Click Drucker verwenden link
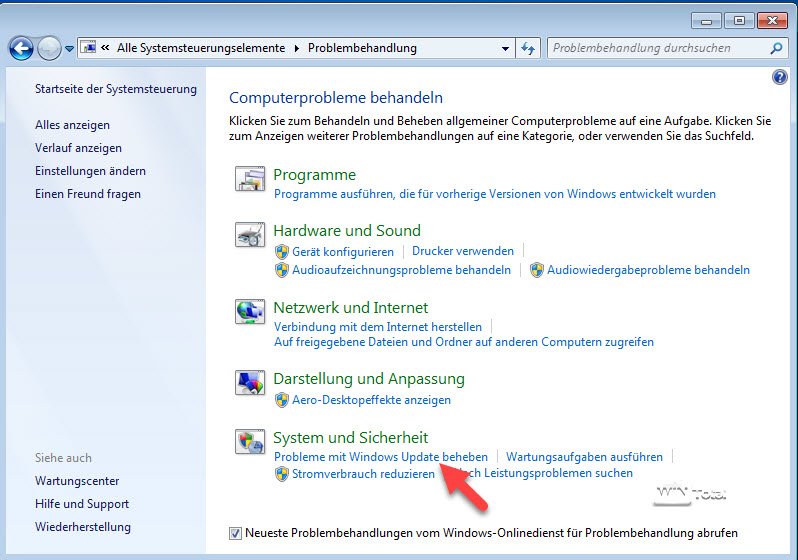The width and height of the screenshot is (798, 560). pyautogui.click(x=463, y=251)
